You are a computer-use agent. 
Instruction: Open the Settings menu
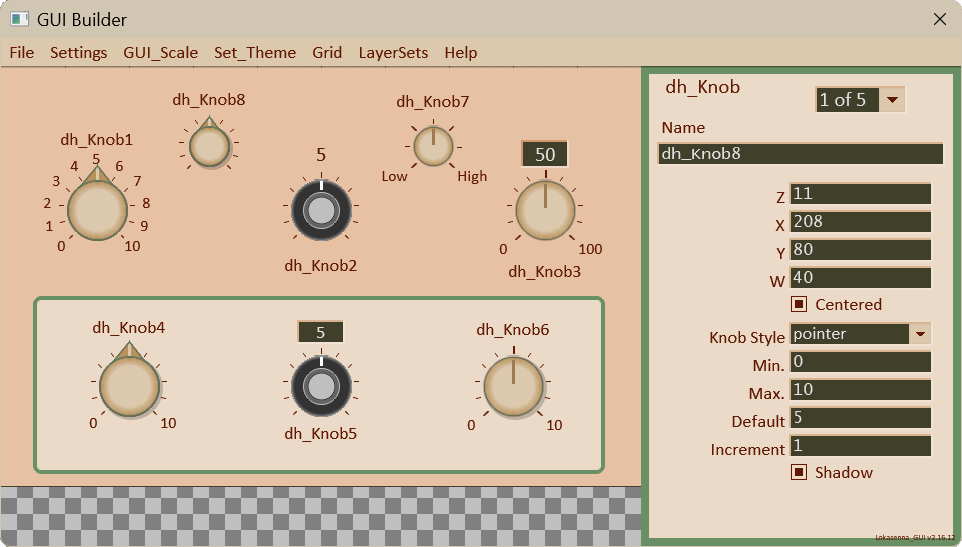tap(79, 53)
